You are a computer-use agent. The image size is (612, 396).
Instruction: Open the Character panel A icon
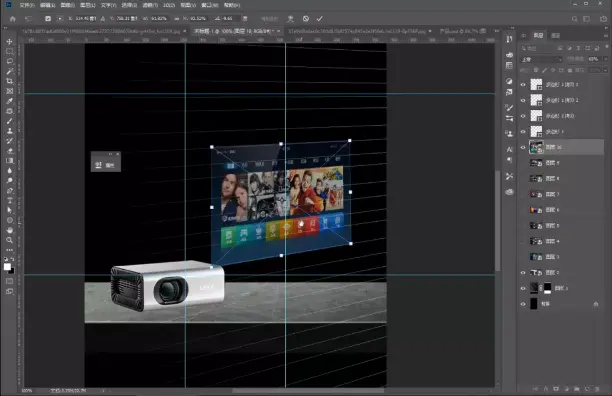(x=509, y=149)
